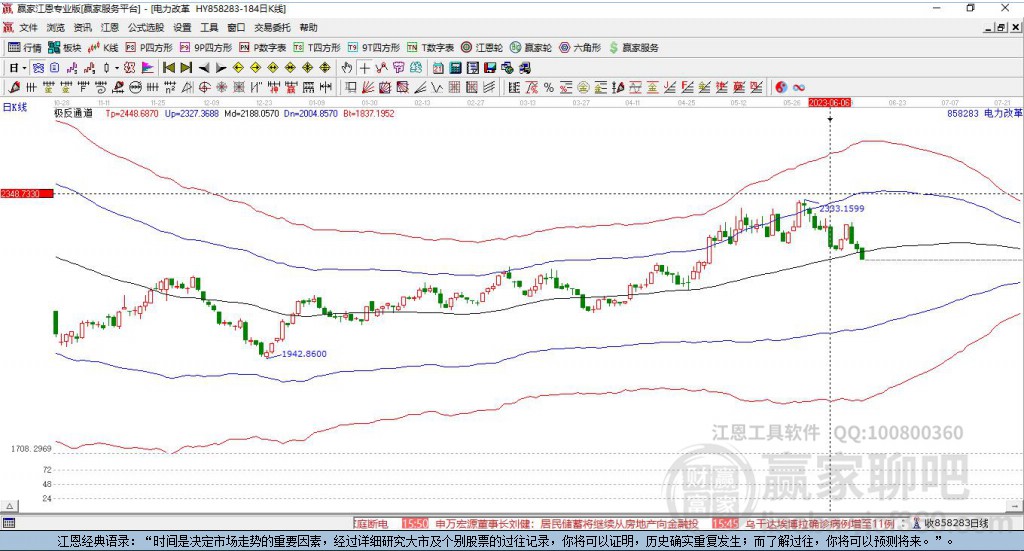Restore the inner chart window
This screenshot has height=551, width=1024.
(x=1001, y=27)
